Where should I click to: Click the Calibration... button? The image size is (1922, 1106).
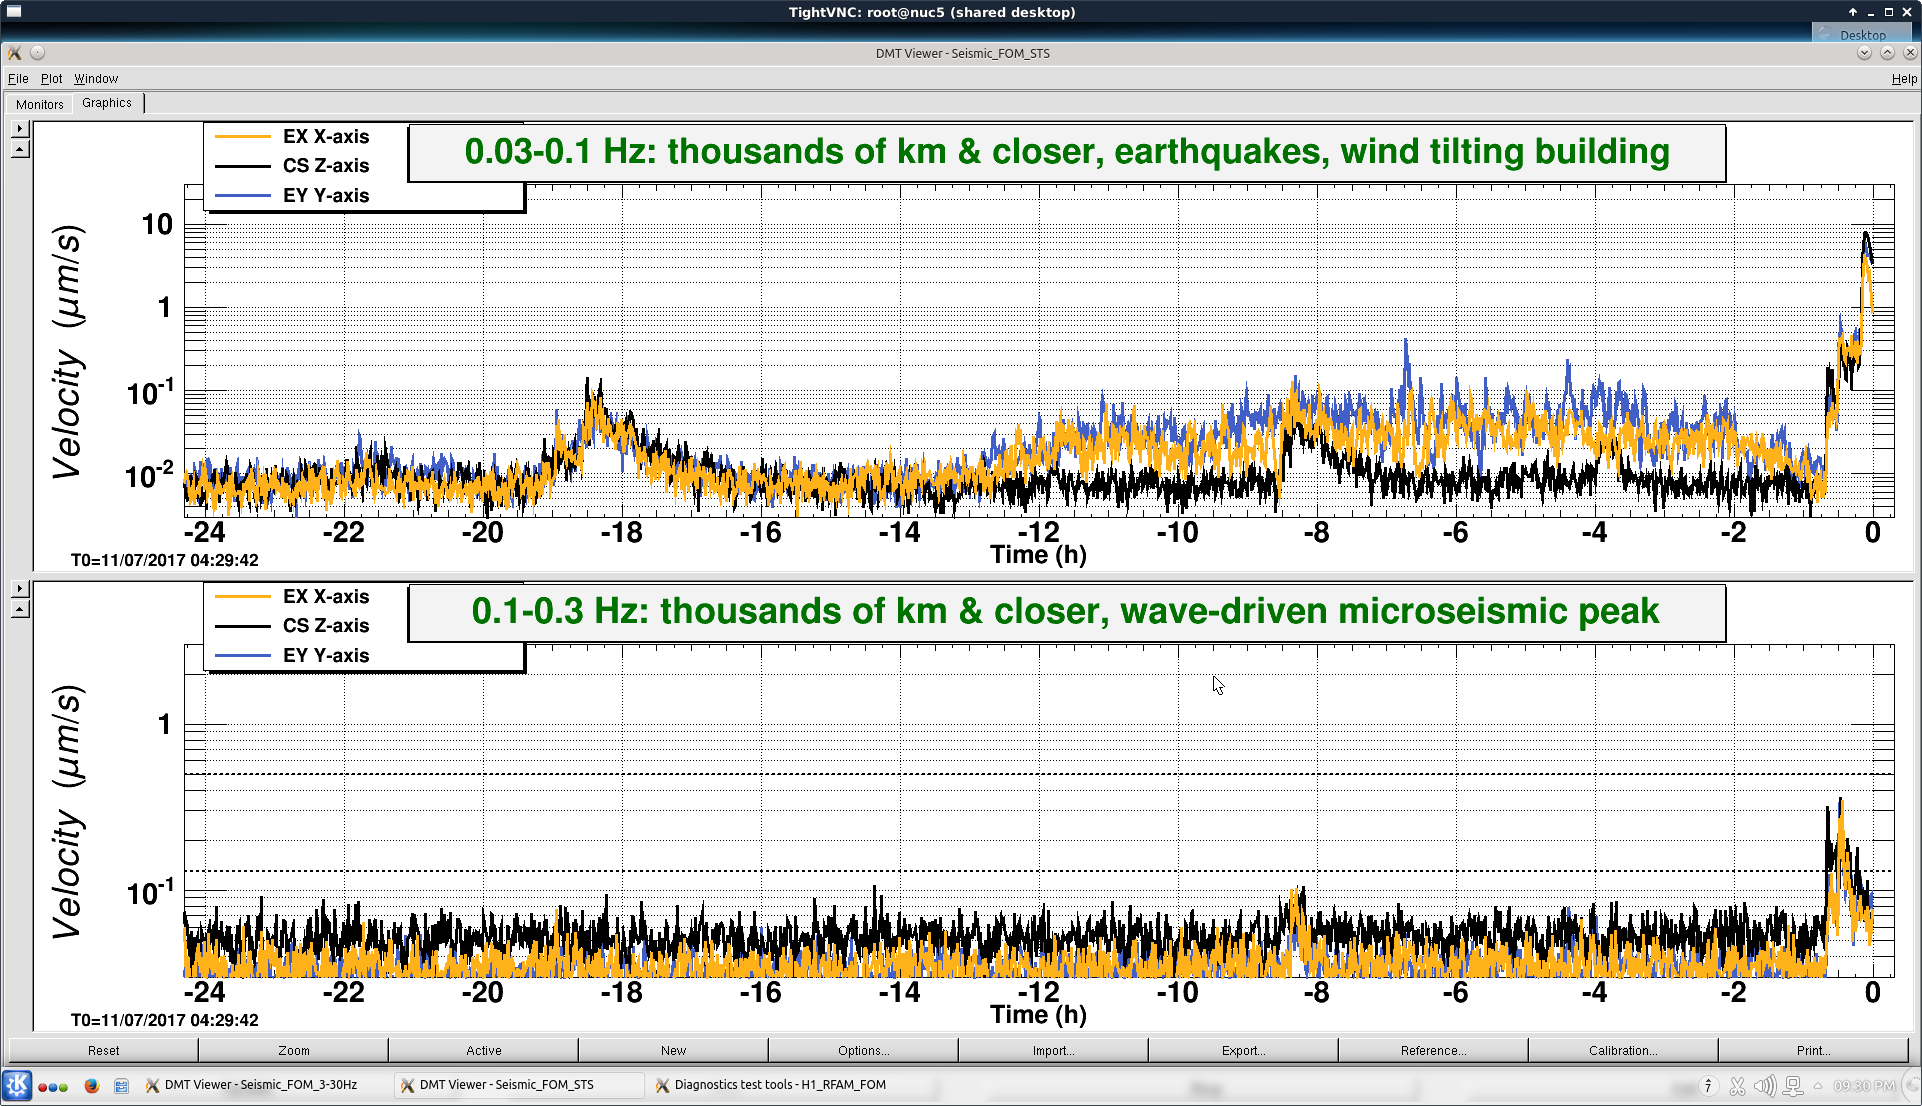1622,1050
